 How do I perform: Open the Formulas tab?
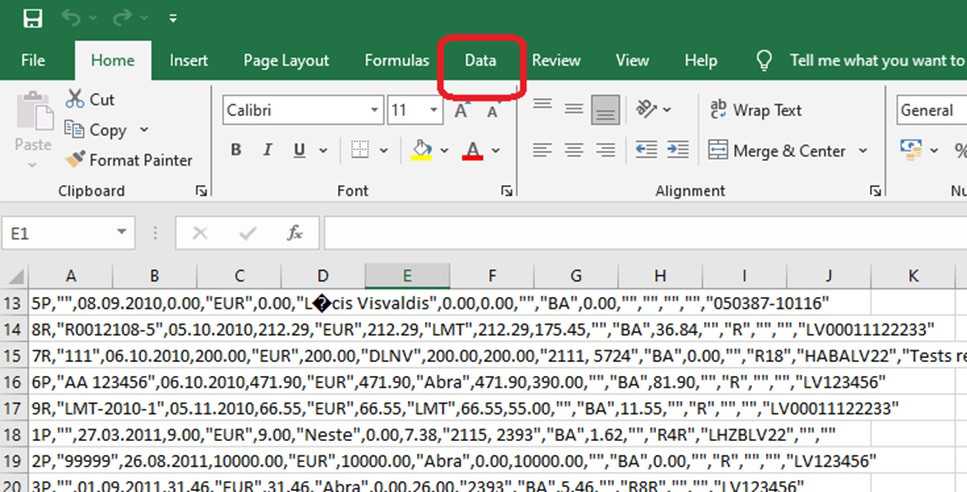point(397,60)
